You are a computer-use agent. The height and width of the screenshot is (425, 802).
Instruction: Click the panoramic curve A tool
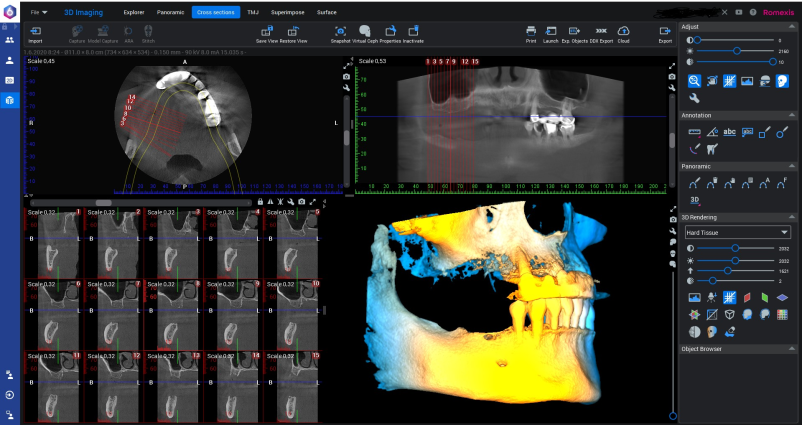(x=764, y=183)
